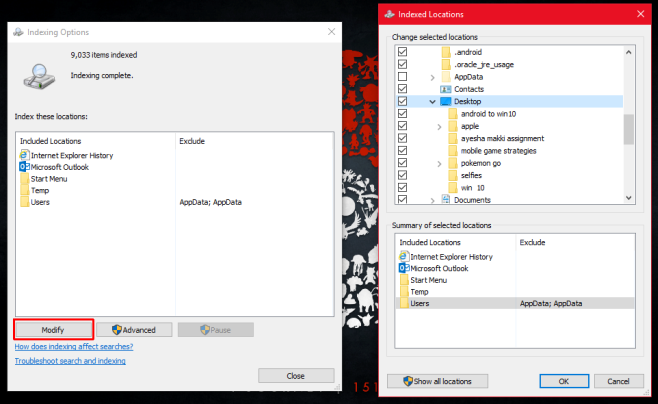Click the selfies folder icon
Screen dimensions: 658x404
pos(452,175)
